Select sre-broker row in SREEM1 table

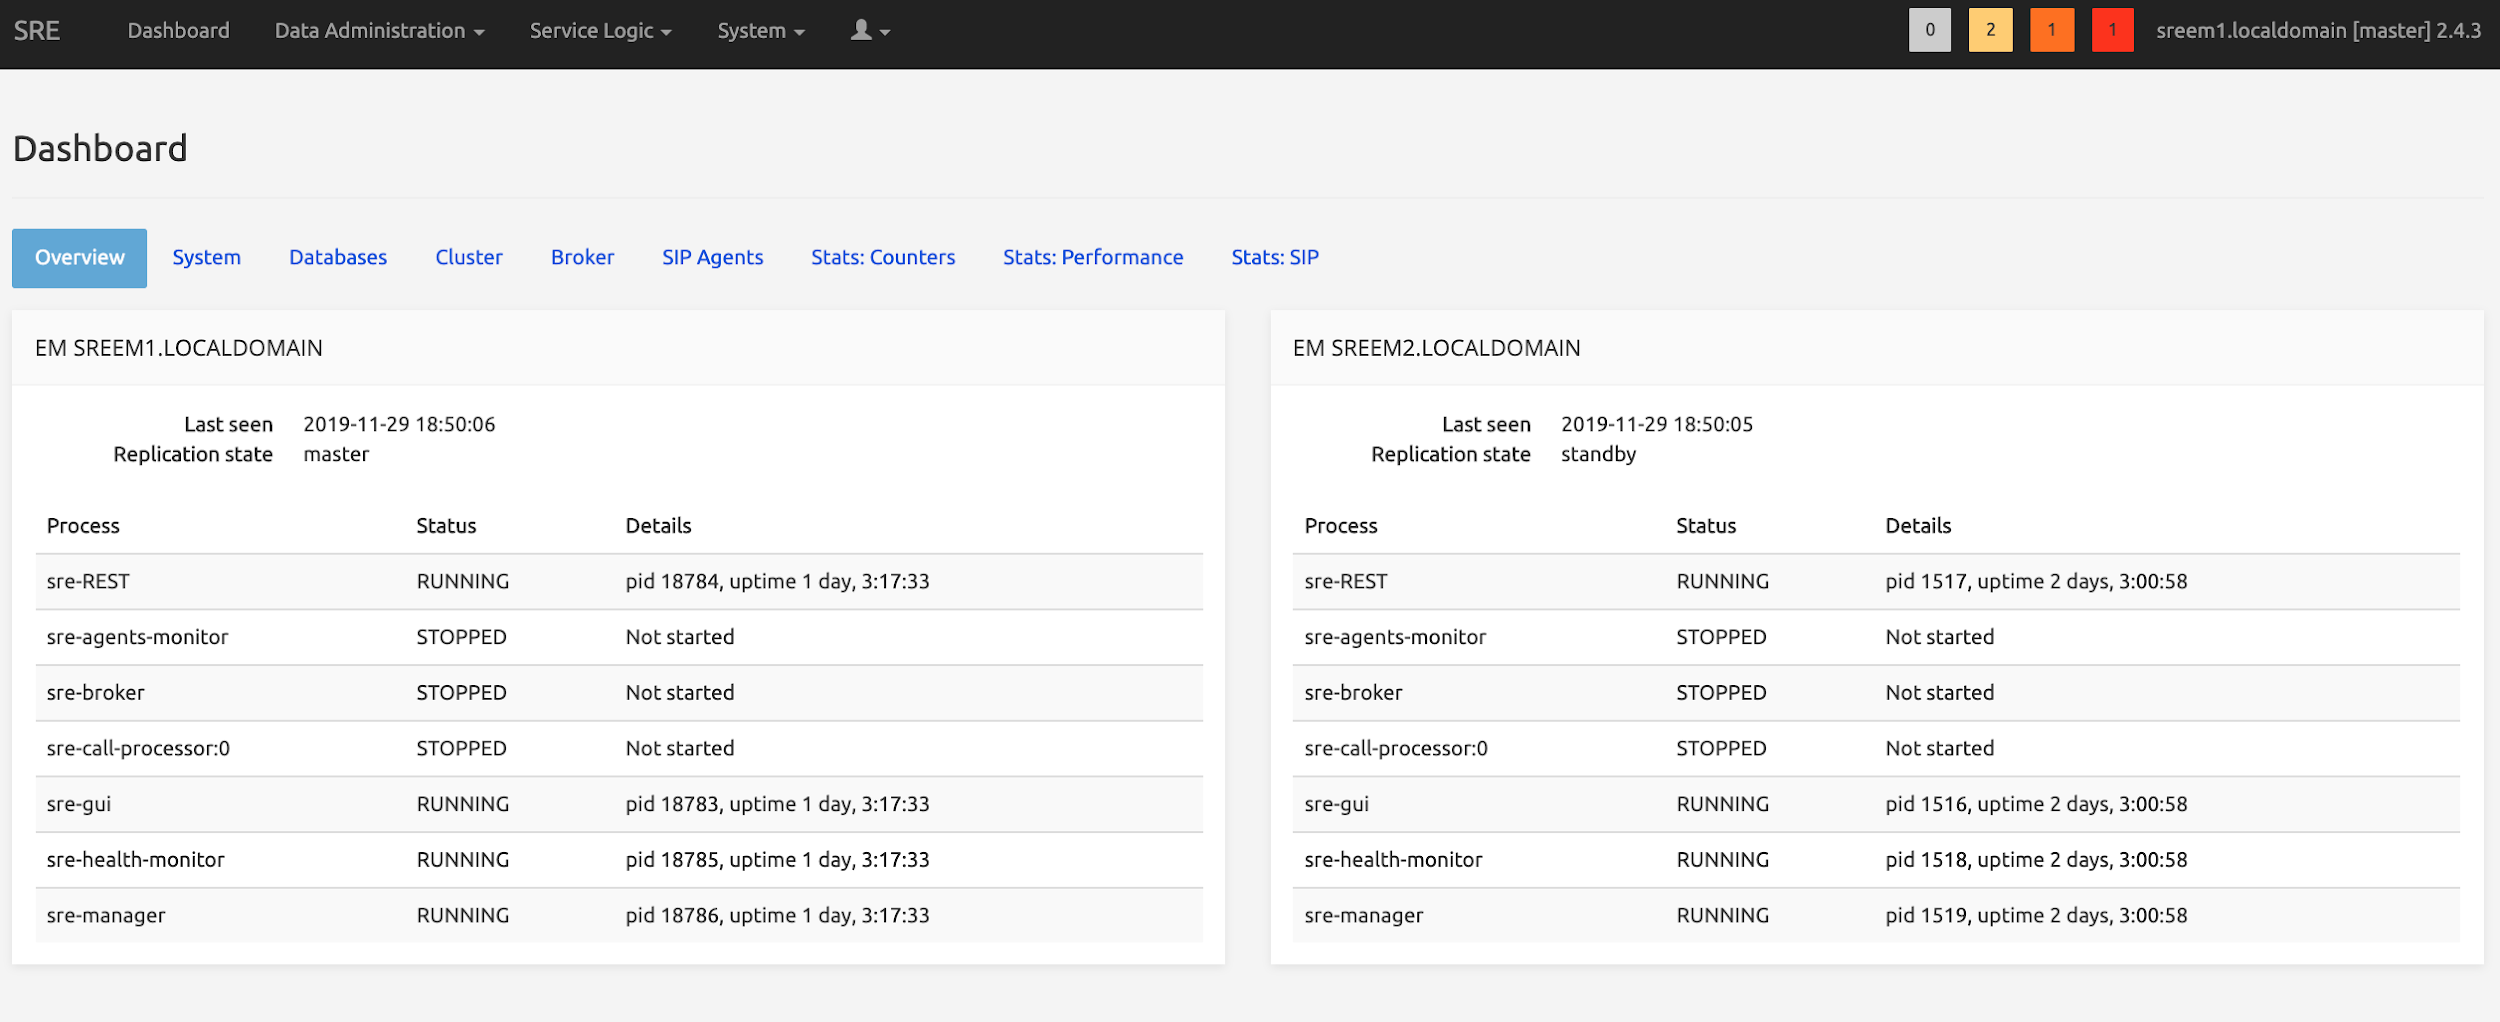tap(619, 693)
